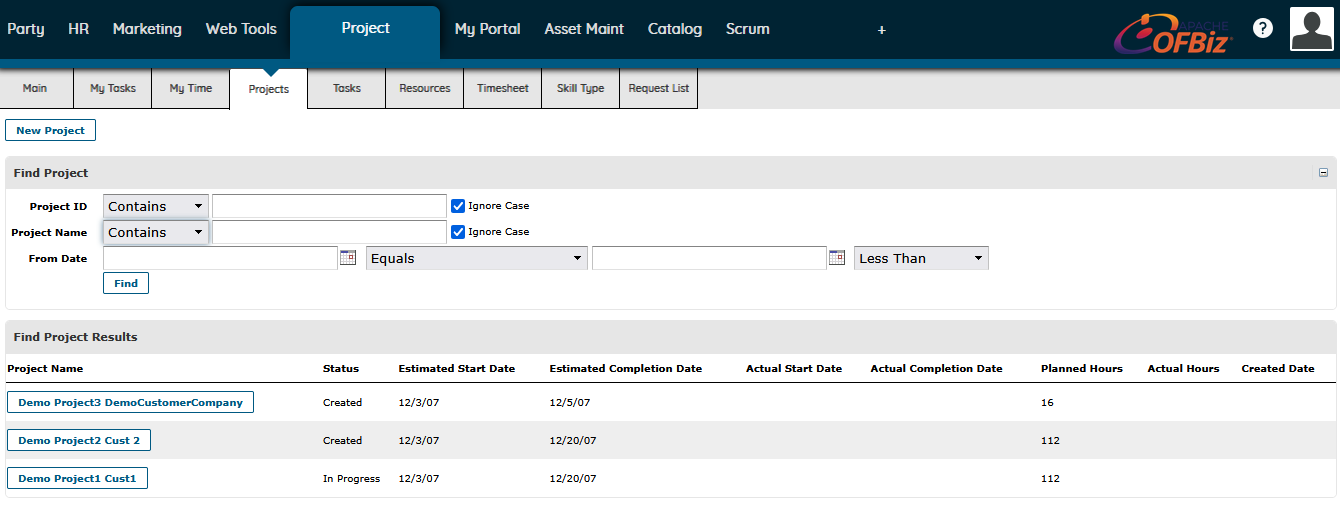The width and height of the screenshot is (1340, 521).
Task: Click the Project Name column header
Action: pyautogui.click(x=45, y=369)
